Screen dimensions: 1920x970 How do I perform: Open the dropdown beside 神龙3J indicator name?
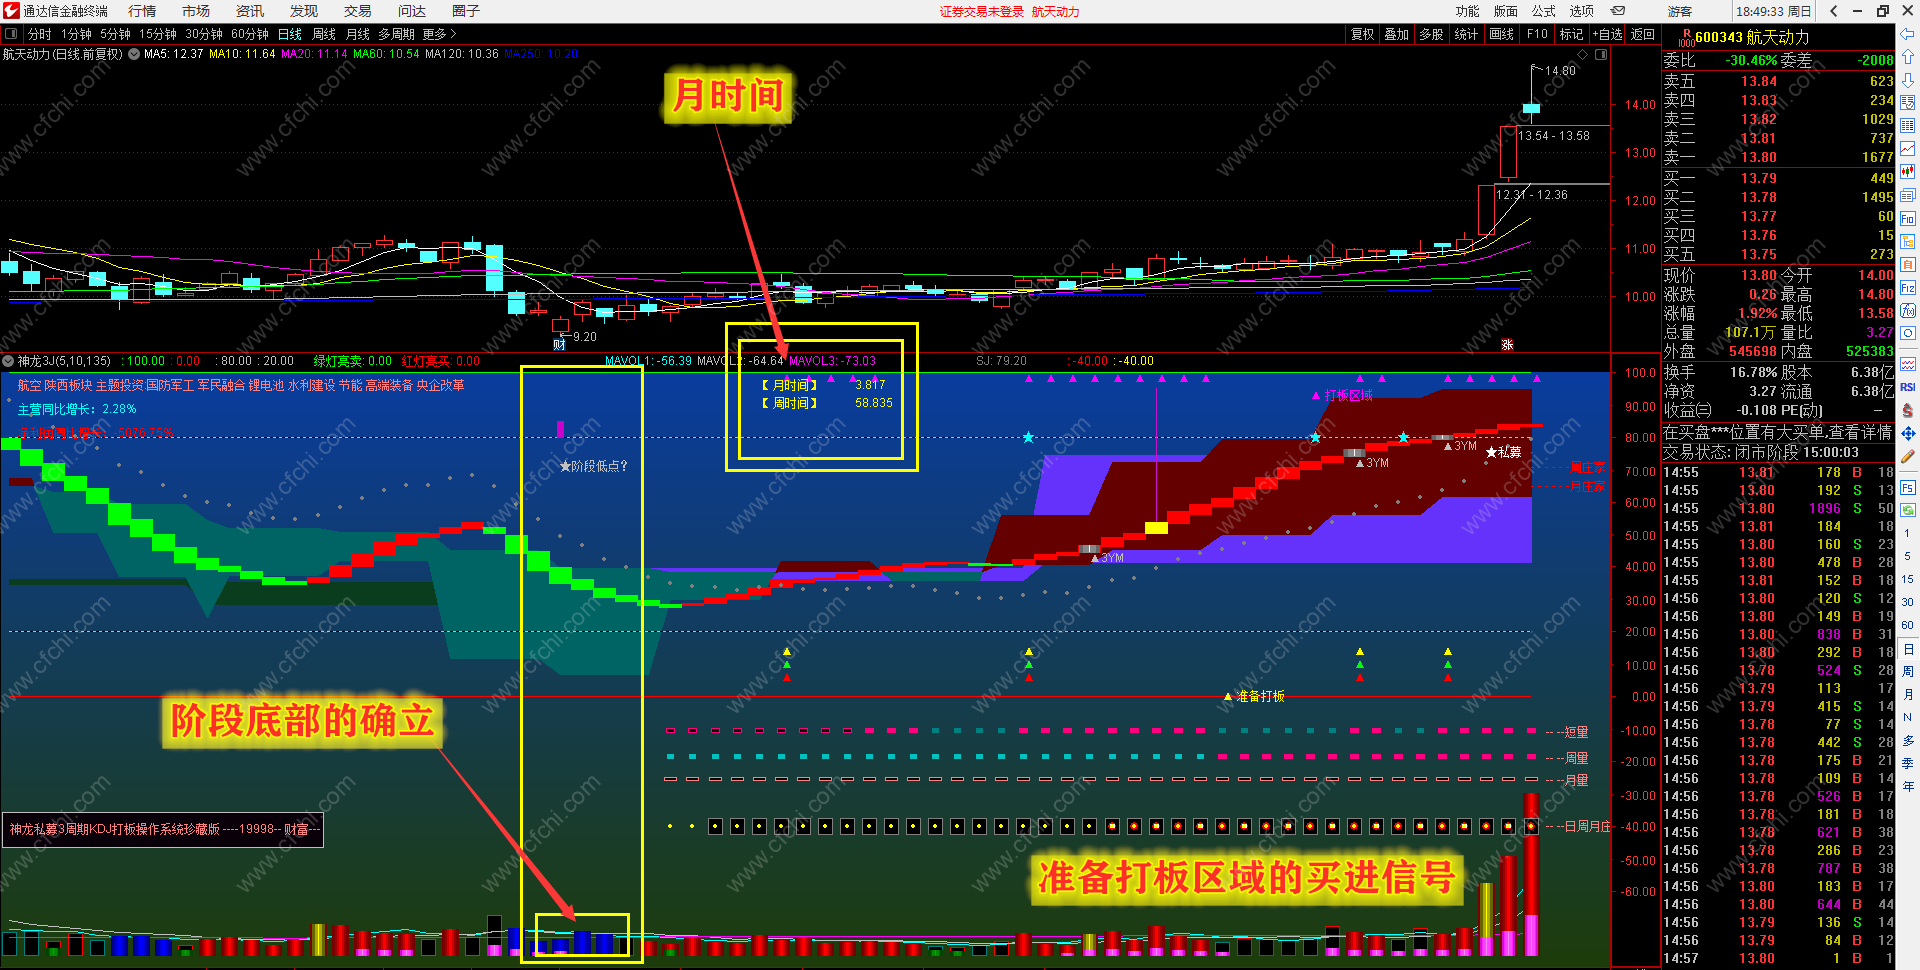click(x=8, y=361)
